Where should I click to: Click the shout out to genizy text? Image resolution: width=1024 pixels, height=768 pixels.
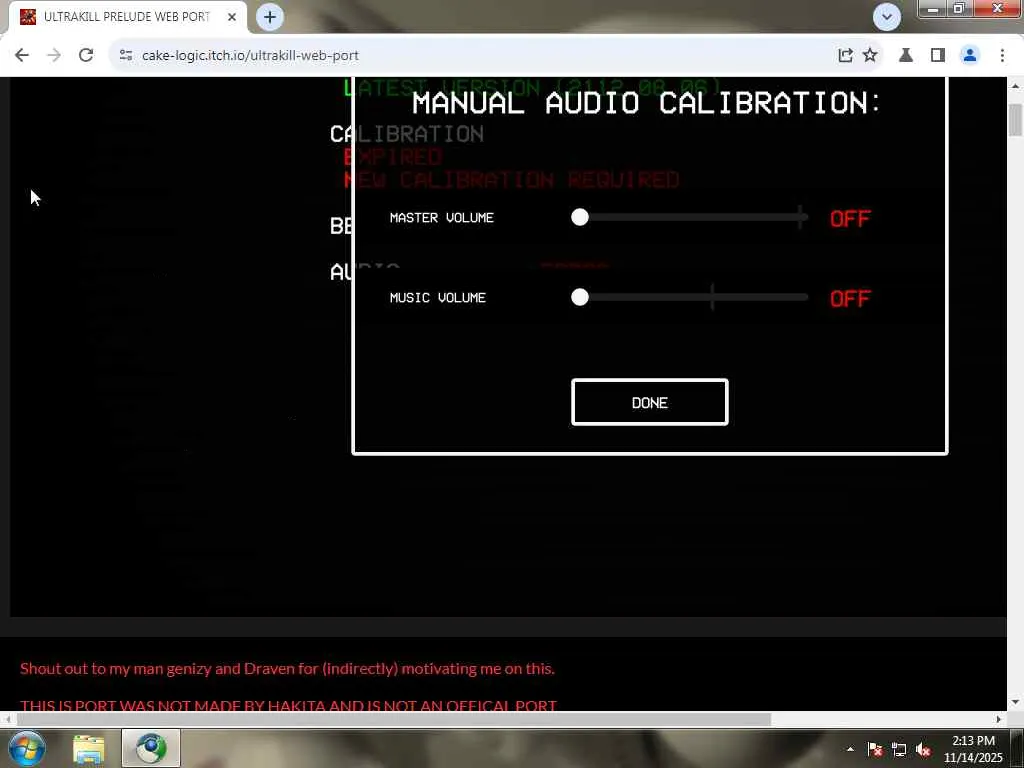click(x=287, y=669)
